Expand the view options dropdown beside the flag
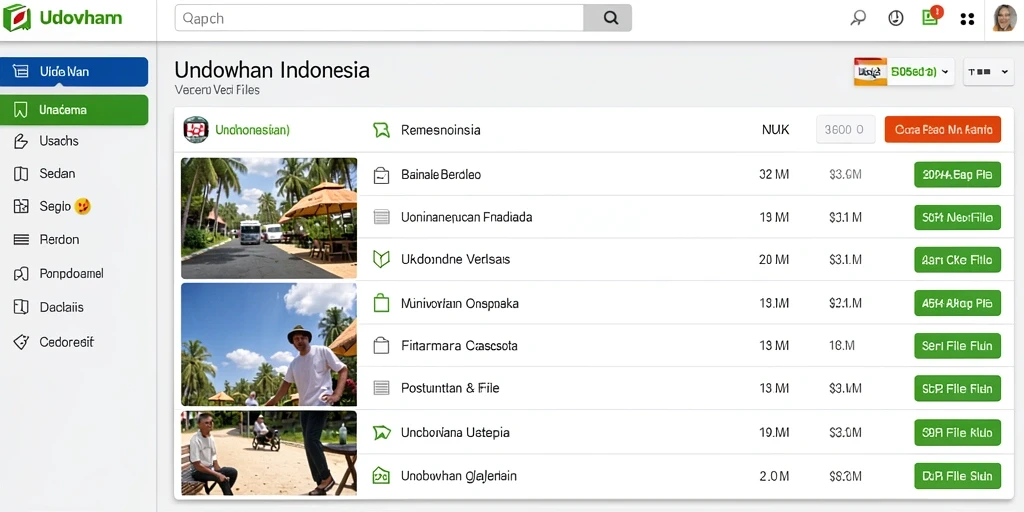Viewport: 1024px width, 512px height. coord(988,72)
